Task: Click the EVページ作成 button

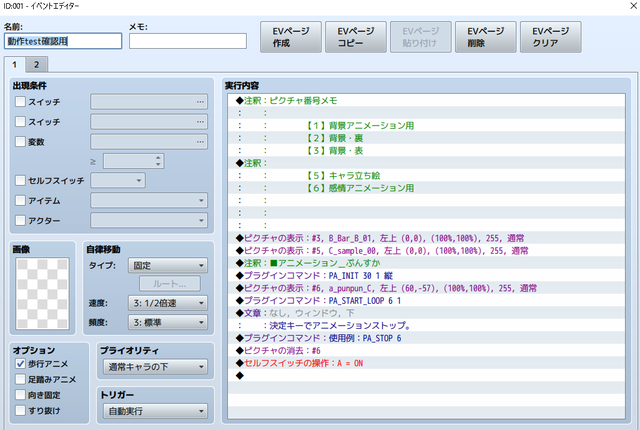Action: [291, 37]
